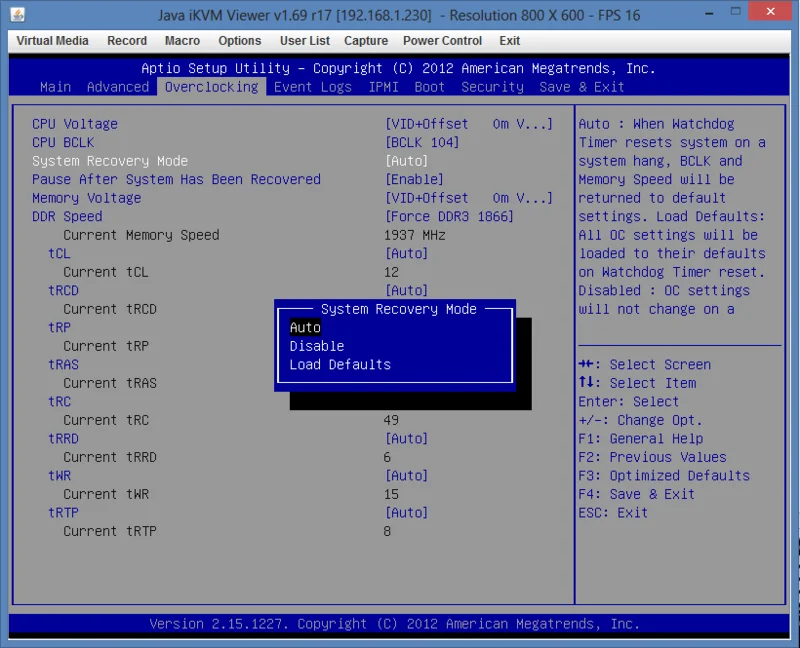This screenshot has width=800, height=648.
Task: Open the Force DDR3 1866 value
Action: point(449,216)
